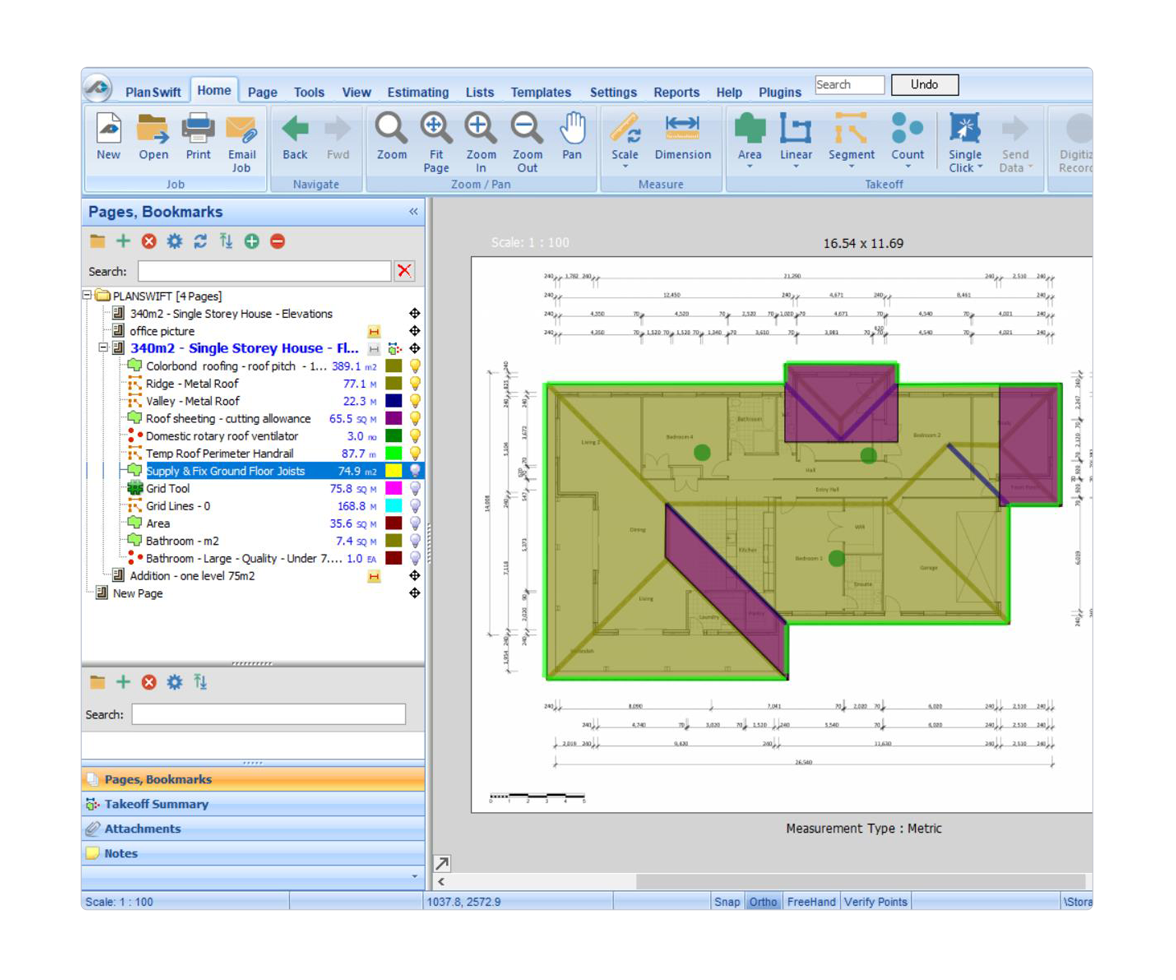
Task: Open the Attachments panel
Action: coord(254,829)
